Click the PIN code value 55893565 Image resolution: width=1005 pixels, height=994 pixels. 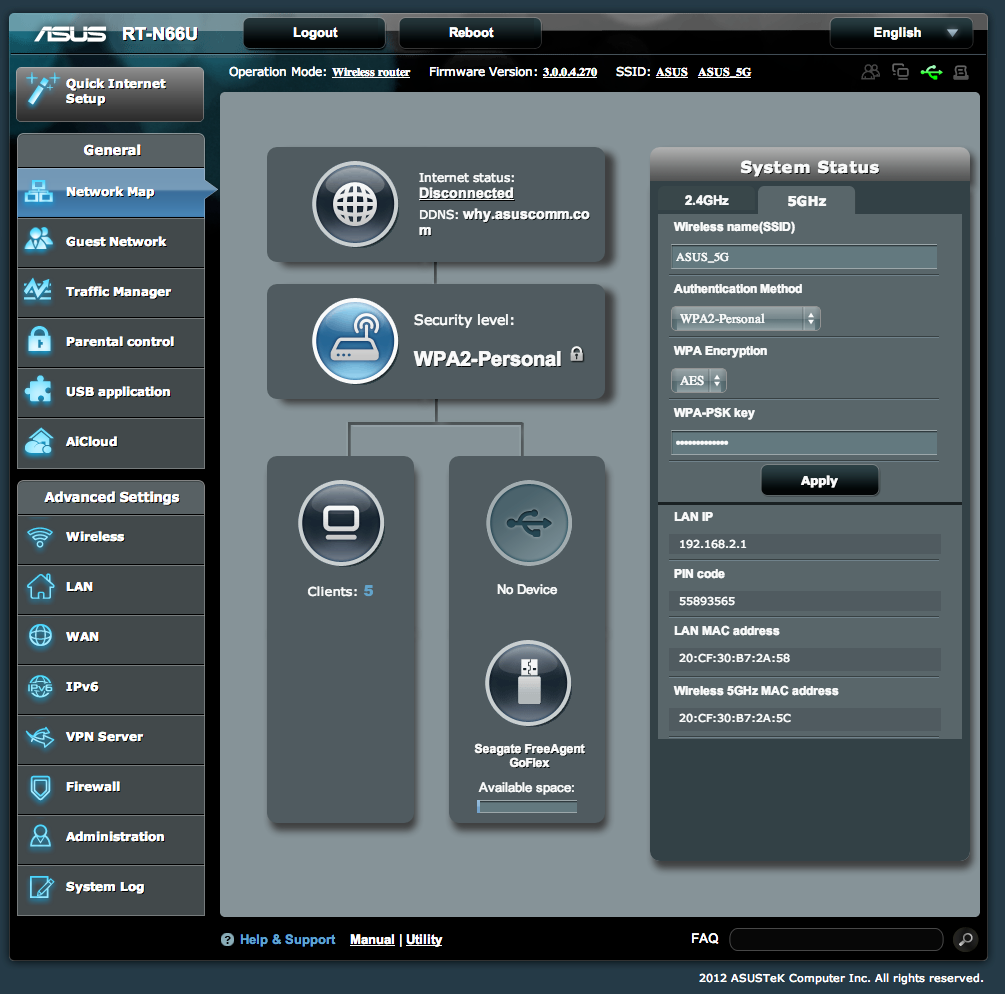pos(707,601)
